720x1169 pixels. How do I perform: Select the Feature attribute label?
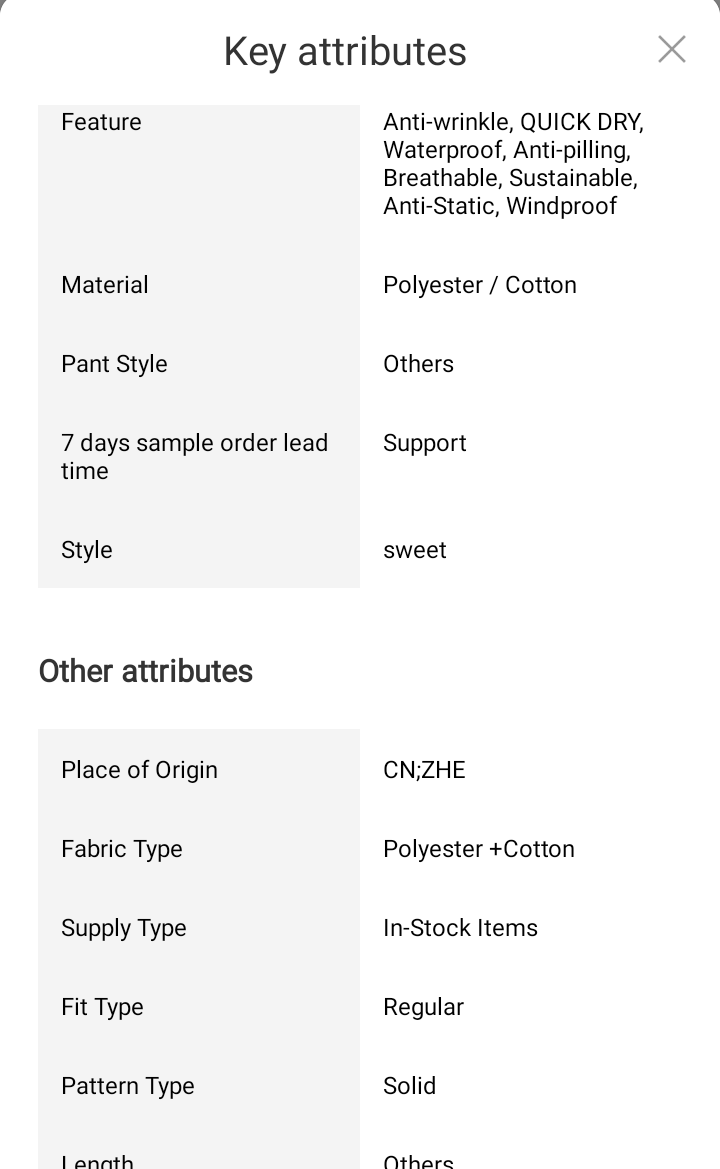click(101, 122)
